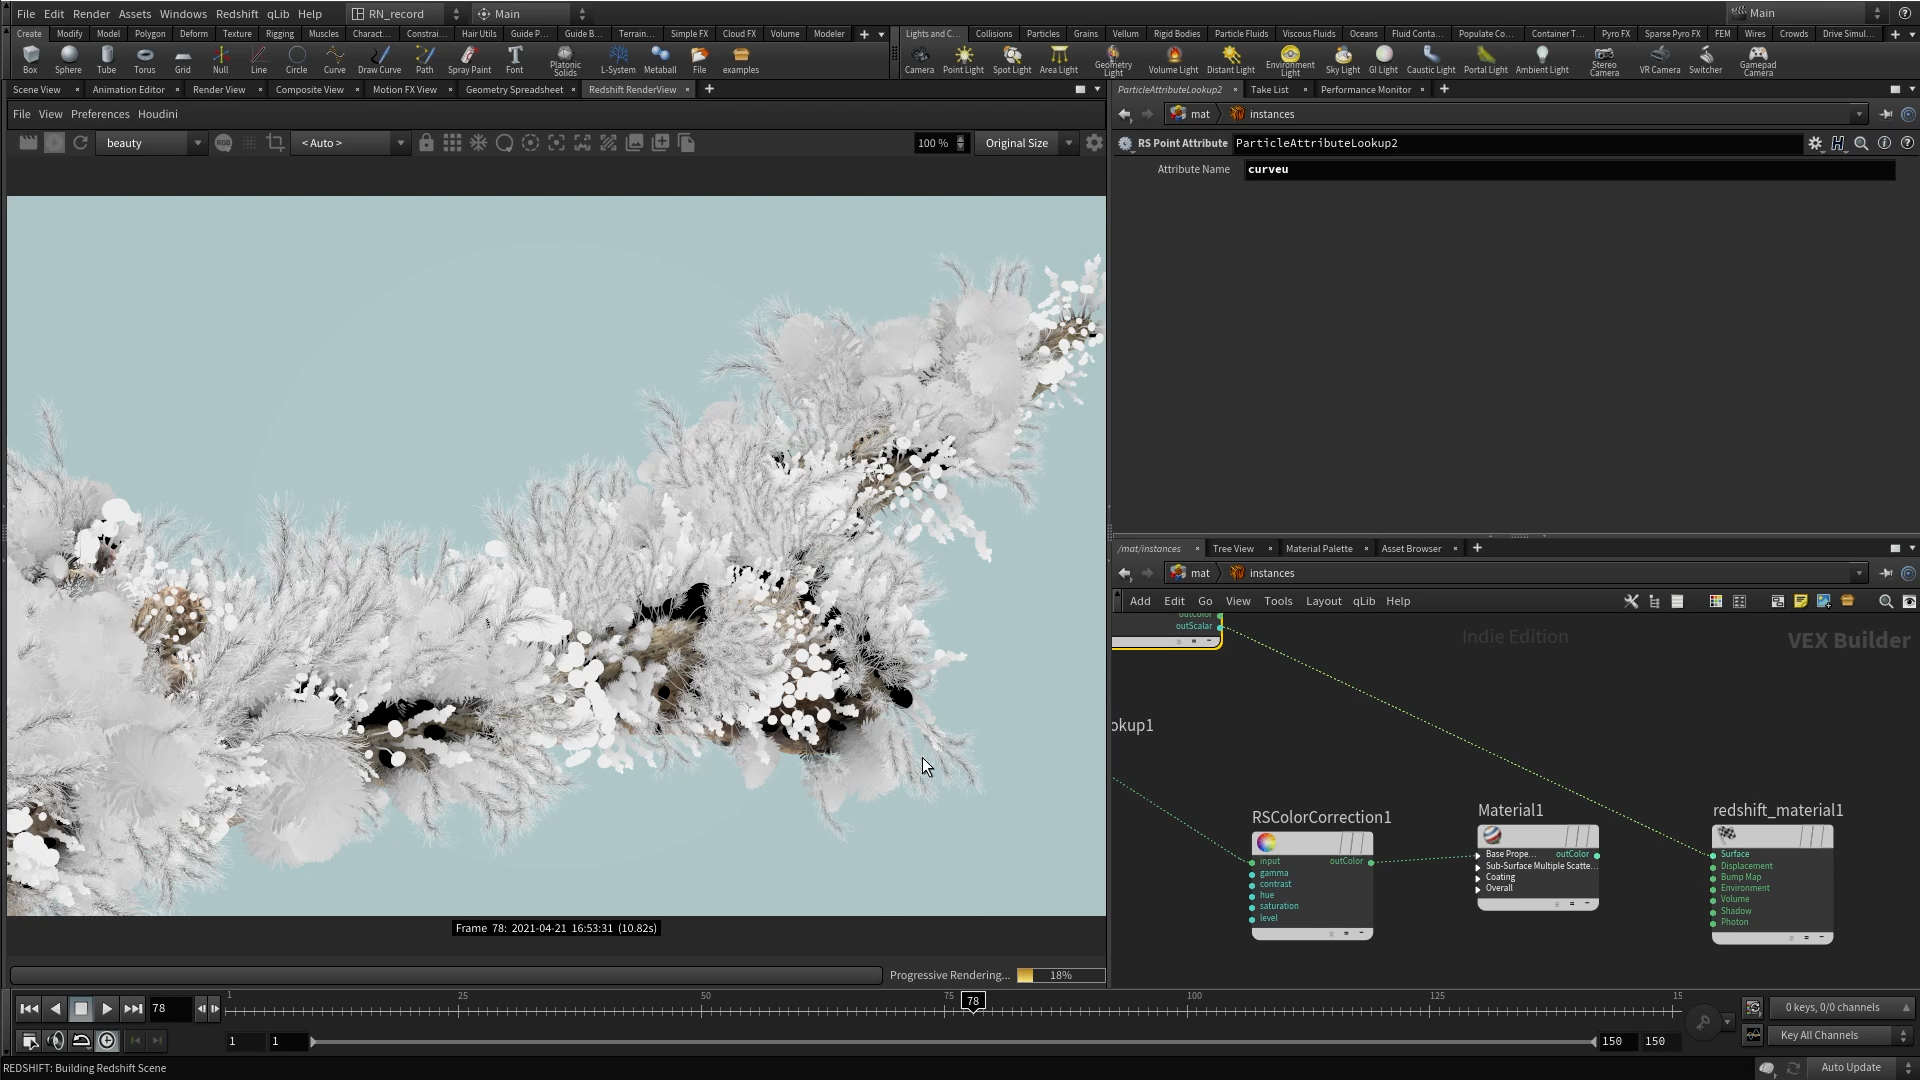
Task: Jump to the first frame
Action: click(29, 1009)
